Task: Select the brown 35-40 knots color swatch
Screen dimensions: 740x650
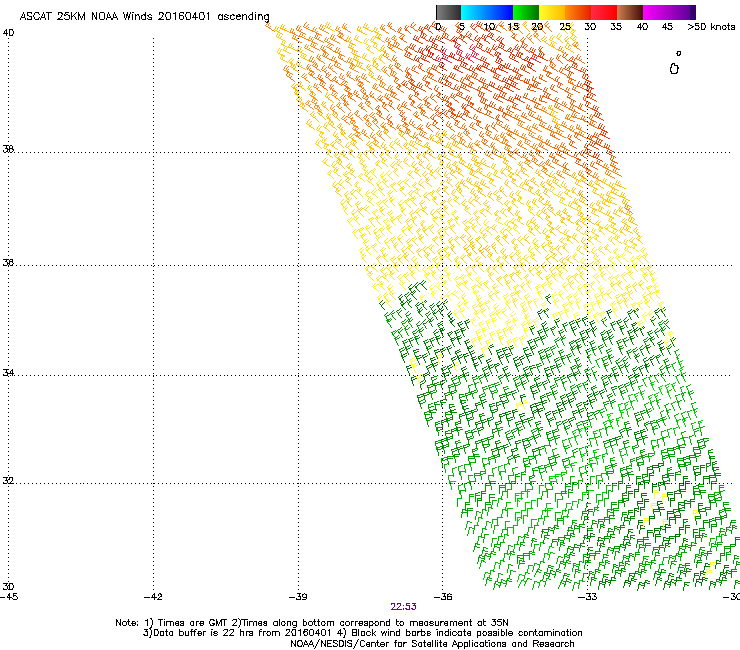Action: [630, 12]
